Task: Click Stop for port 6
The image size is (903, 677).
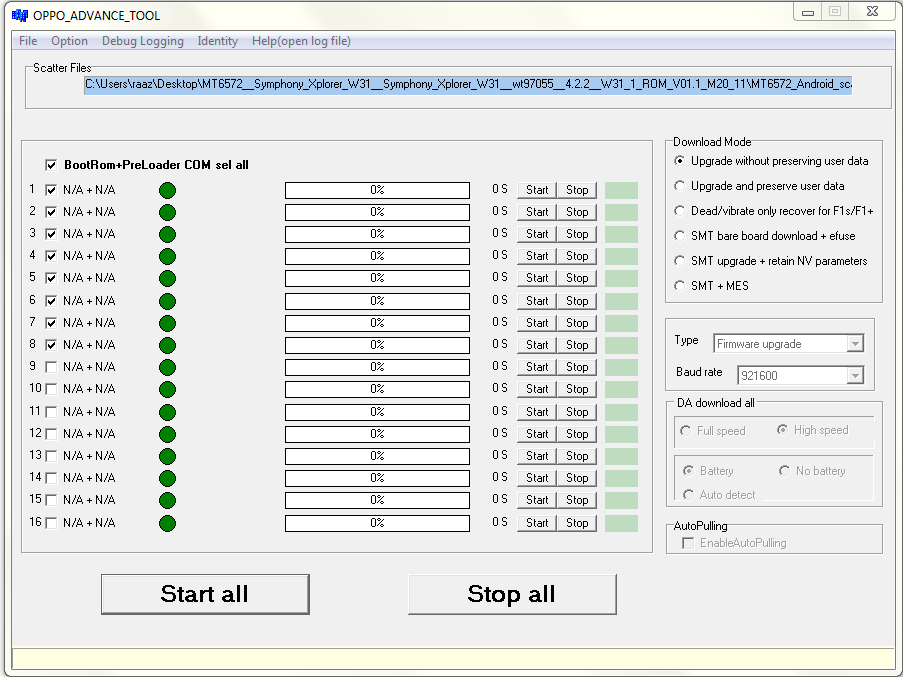Action: [576, 301]
